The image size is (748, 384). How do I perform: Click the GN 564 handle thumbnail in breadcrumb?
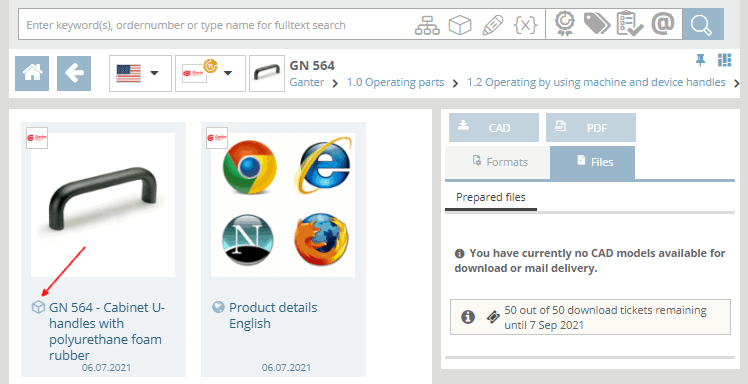(x=267, y=73)
